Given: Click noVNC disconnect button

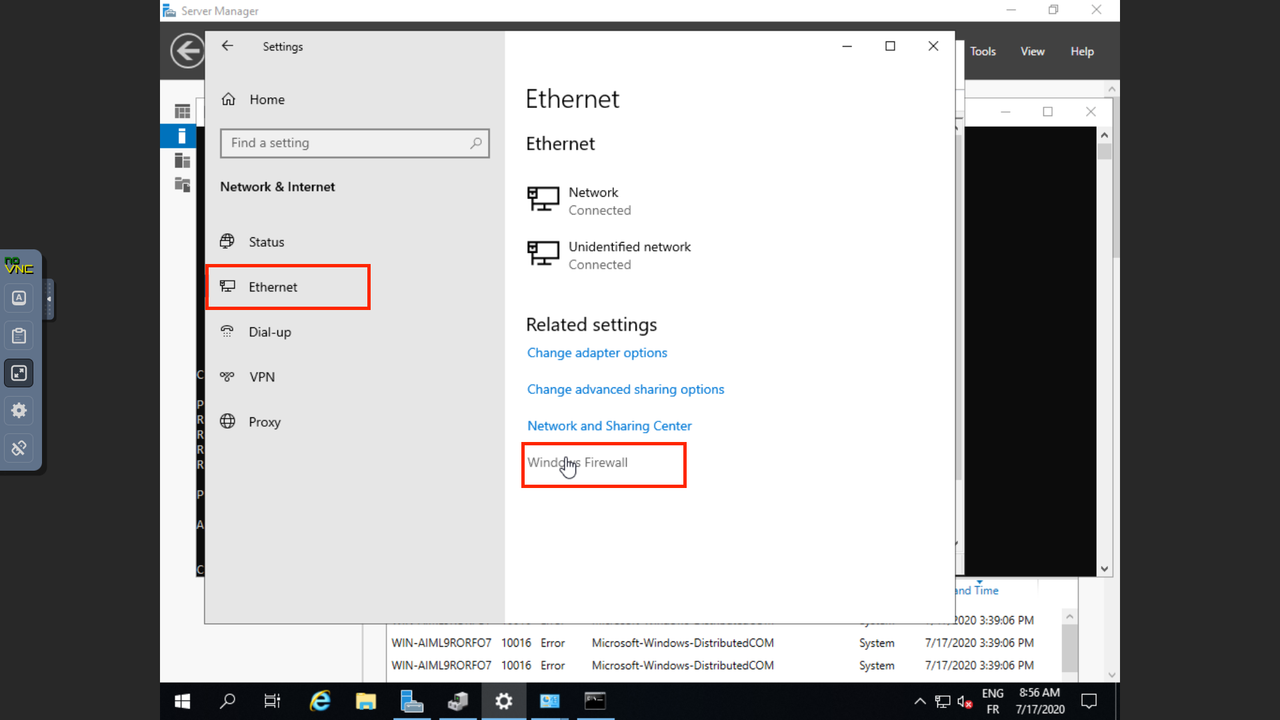Looking at the screenshot, I should tap(19, 448).
